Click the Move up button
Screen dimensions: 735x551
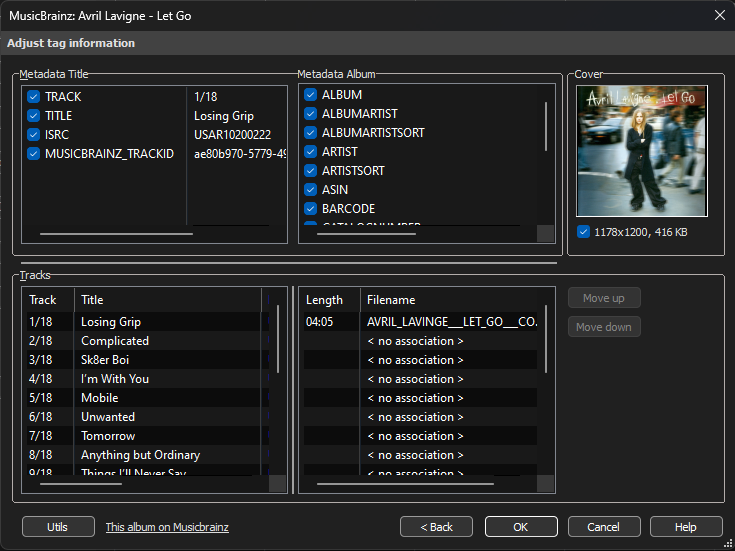[604, 298]
